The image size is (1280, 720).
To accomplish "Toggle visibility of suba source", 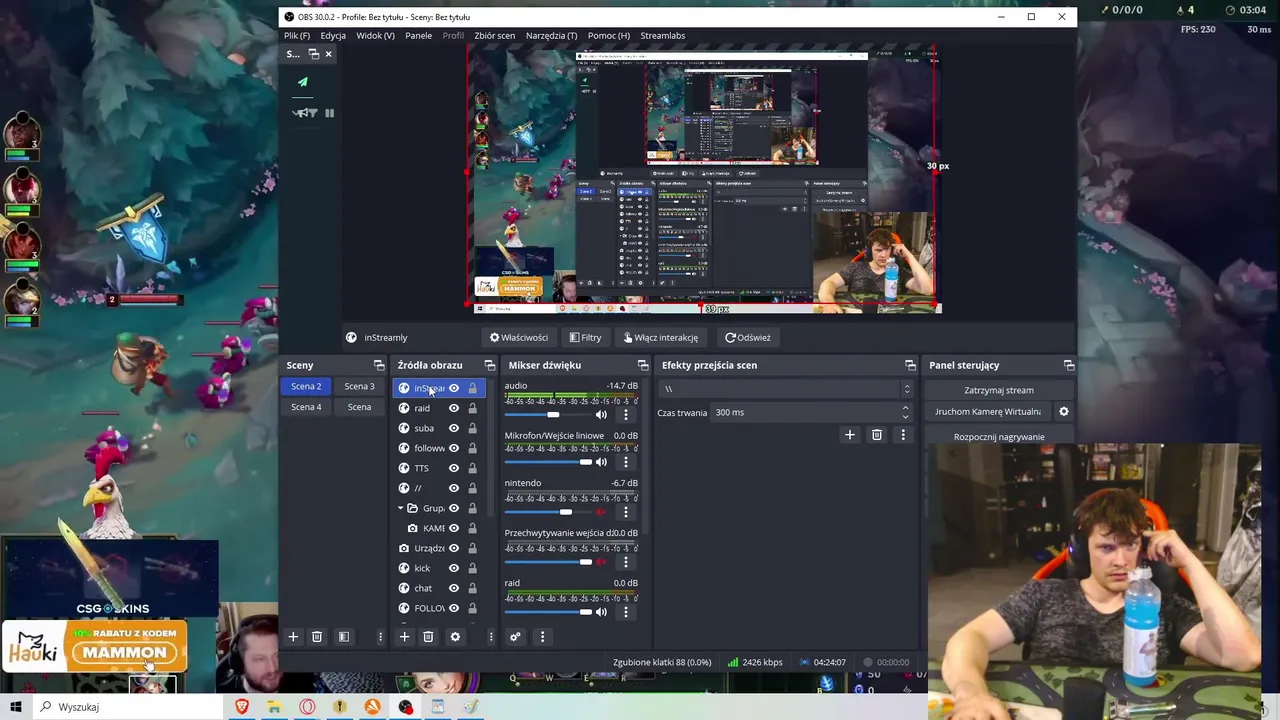I will coord(454,428).
